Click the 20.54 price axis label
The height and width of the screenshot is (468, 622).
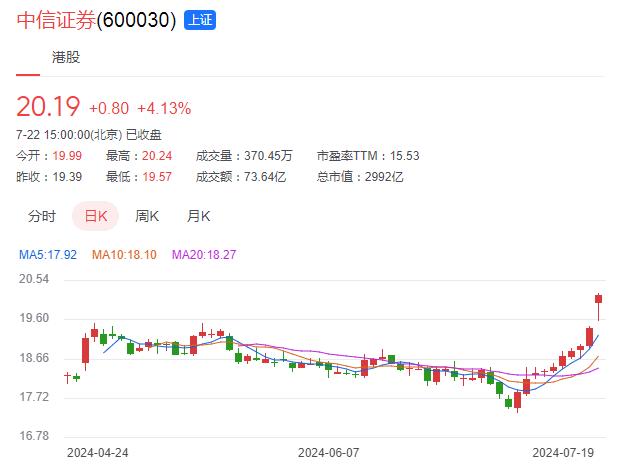click(x=34, y=279)
